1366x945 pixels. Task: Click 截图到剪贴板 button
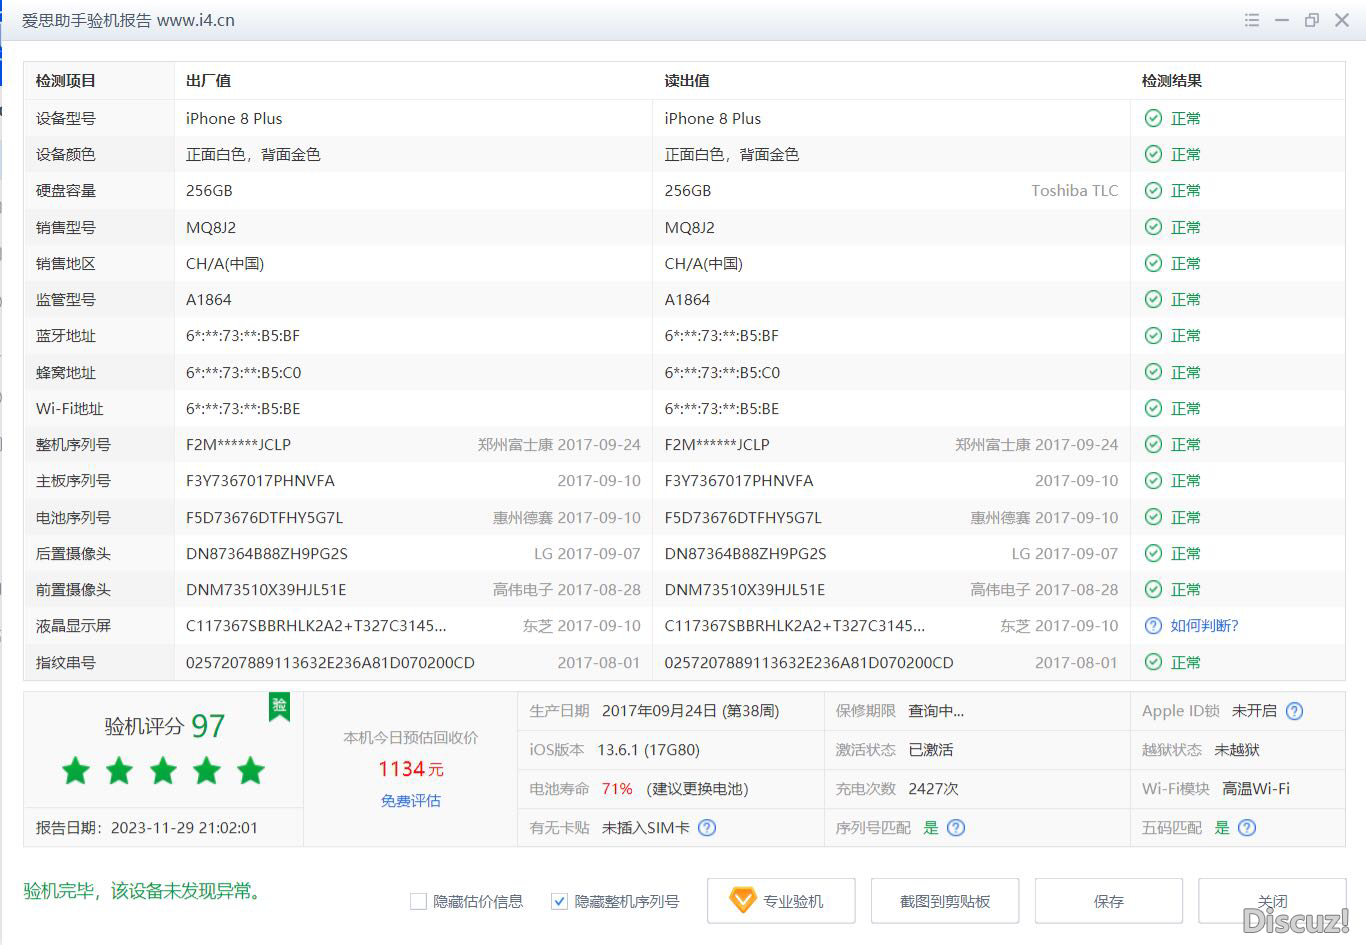tap(945, 901)
